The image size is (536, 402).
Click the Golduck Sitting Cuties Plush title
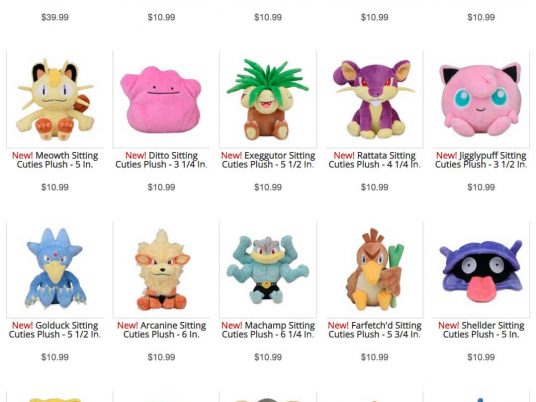click(55, 330)
